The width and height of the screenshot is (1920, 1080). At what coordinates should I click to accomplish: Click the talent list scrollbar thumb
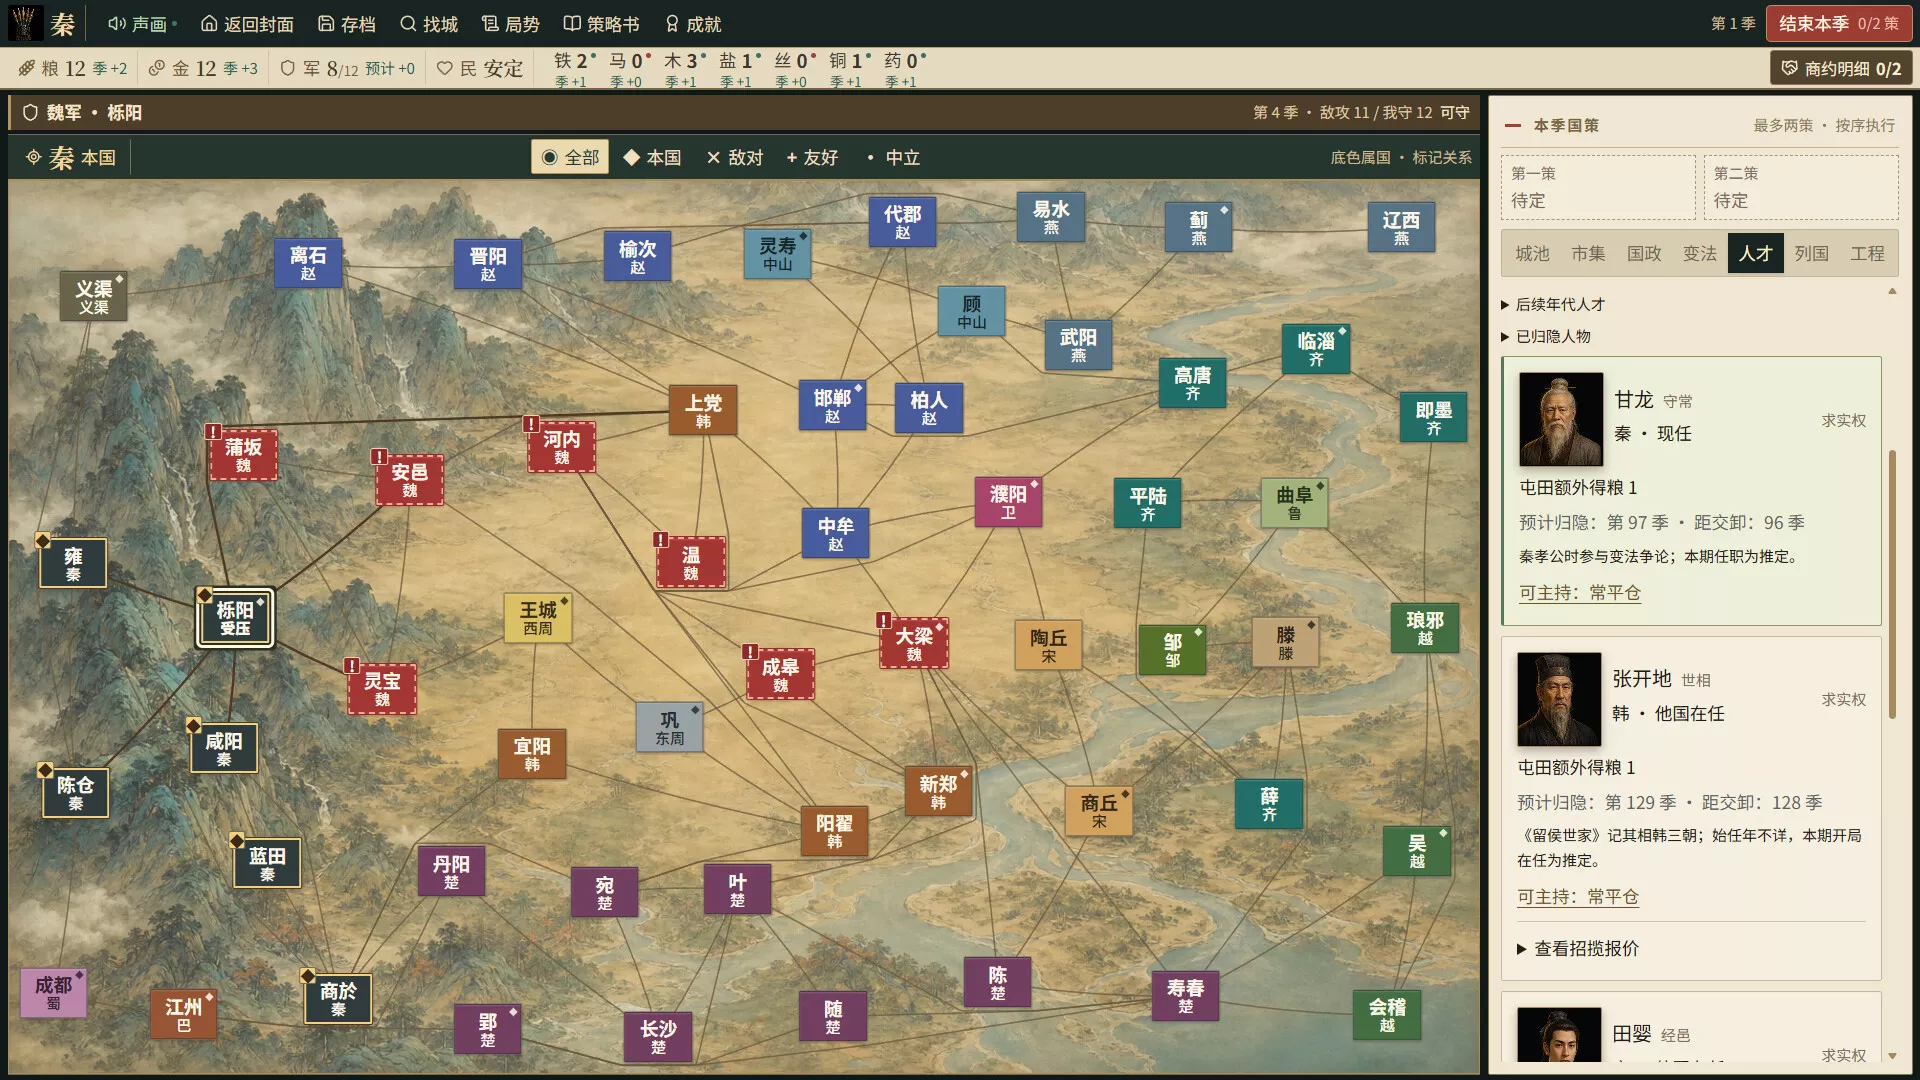pos(1891,584)
